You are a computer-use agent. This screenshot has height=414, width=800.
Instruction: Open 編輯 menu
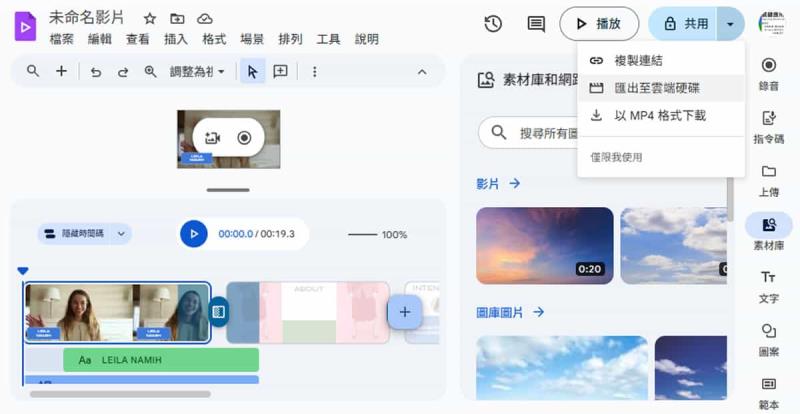(x=99, y=39)
